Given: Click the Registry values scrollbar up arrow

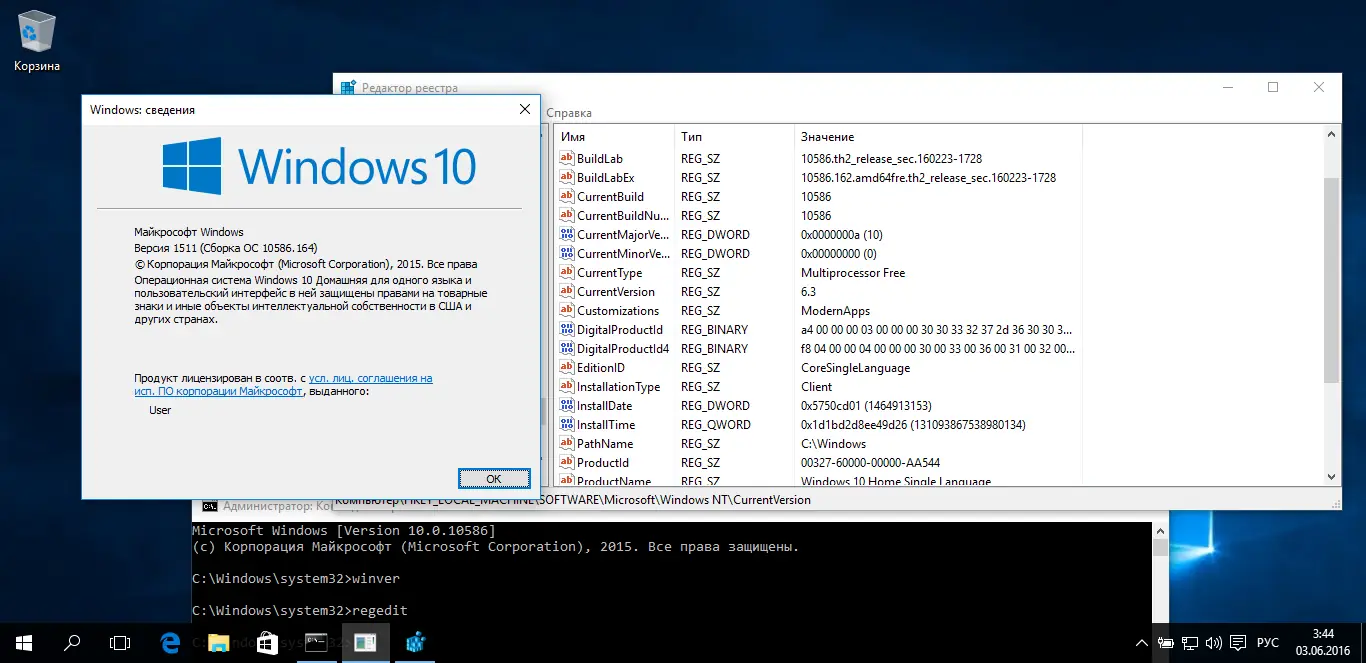Looking at the screenshot, I should [x=1331, y=134].
